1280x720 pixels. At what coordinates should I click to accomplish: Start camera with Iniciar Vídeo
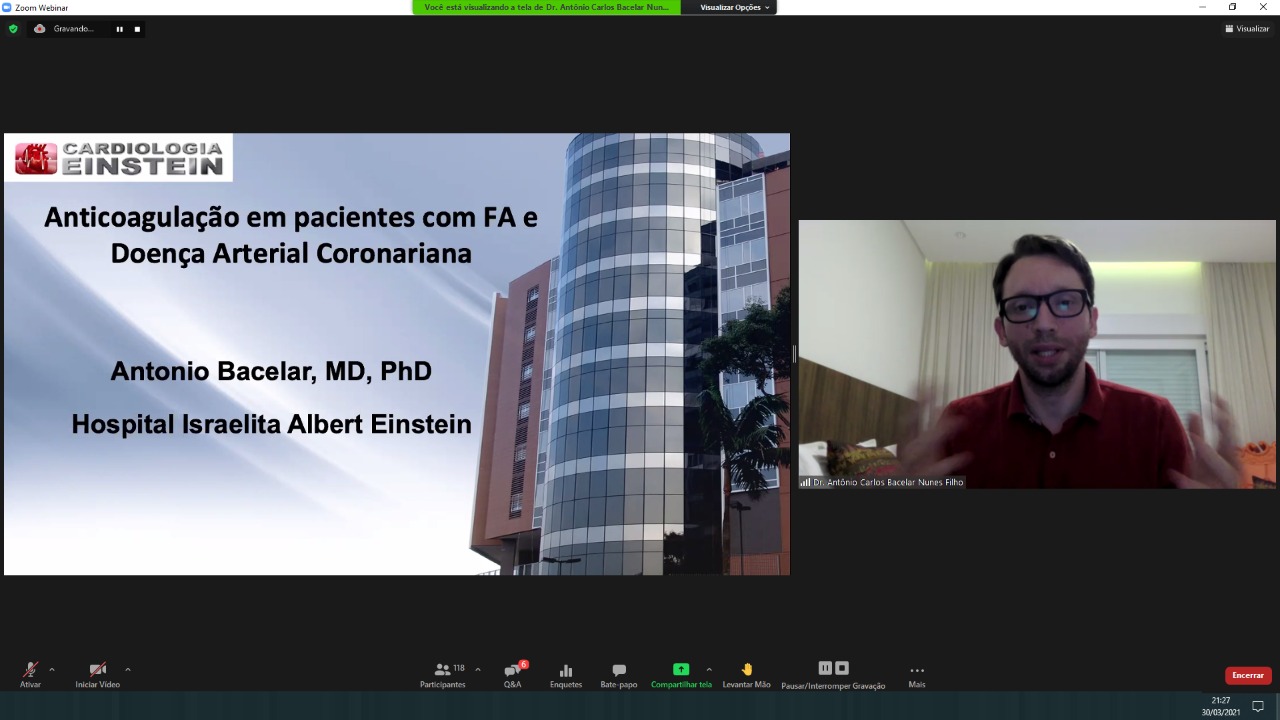point(97,675)
